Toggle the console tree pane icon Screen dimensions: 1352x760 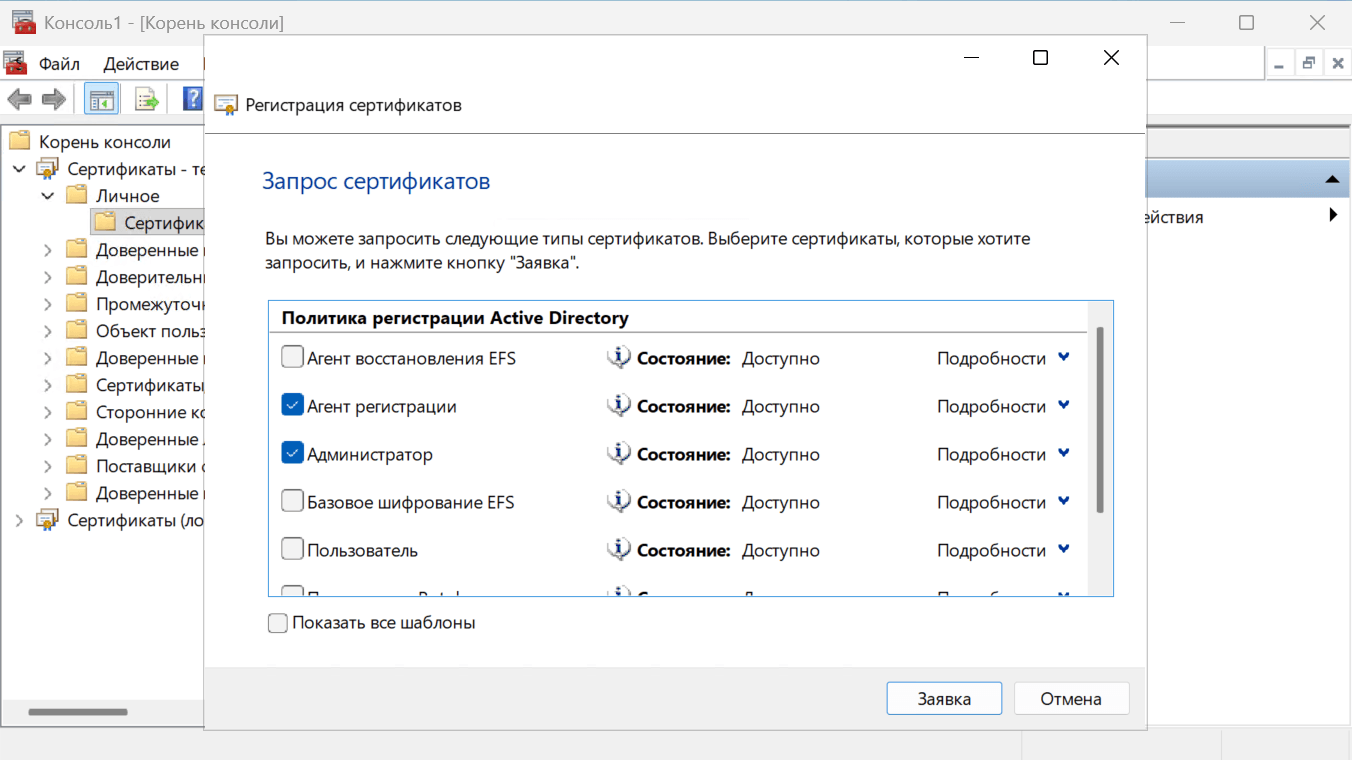click(x=101, y=99)
